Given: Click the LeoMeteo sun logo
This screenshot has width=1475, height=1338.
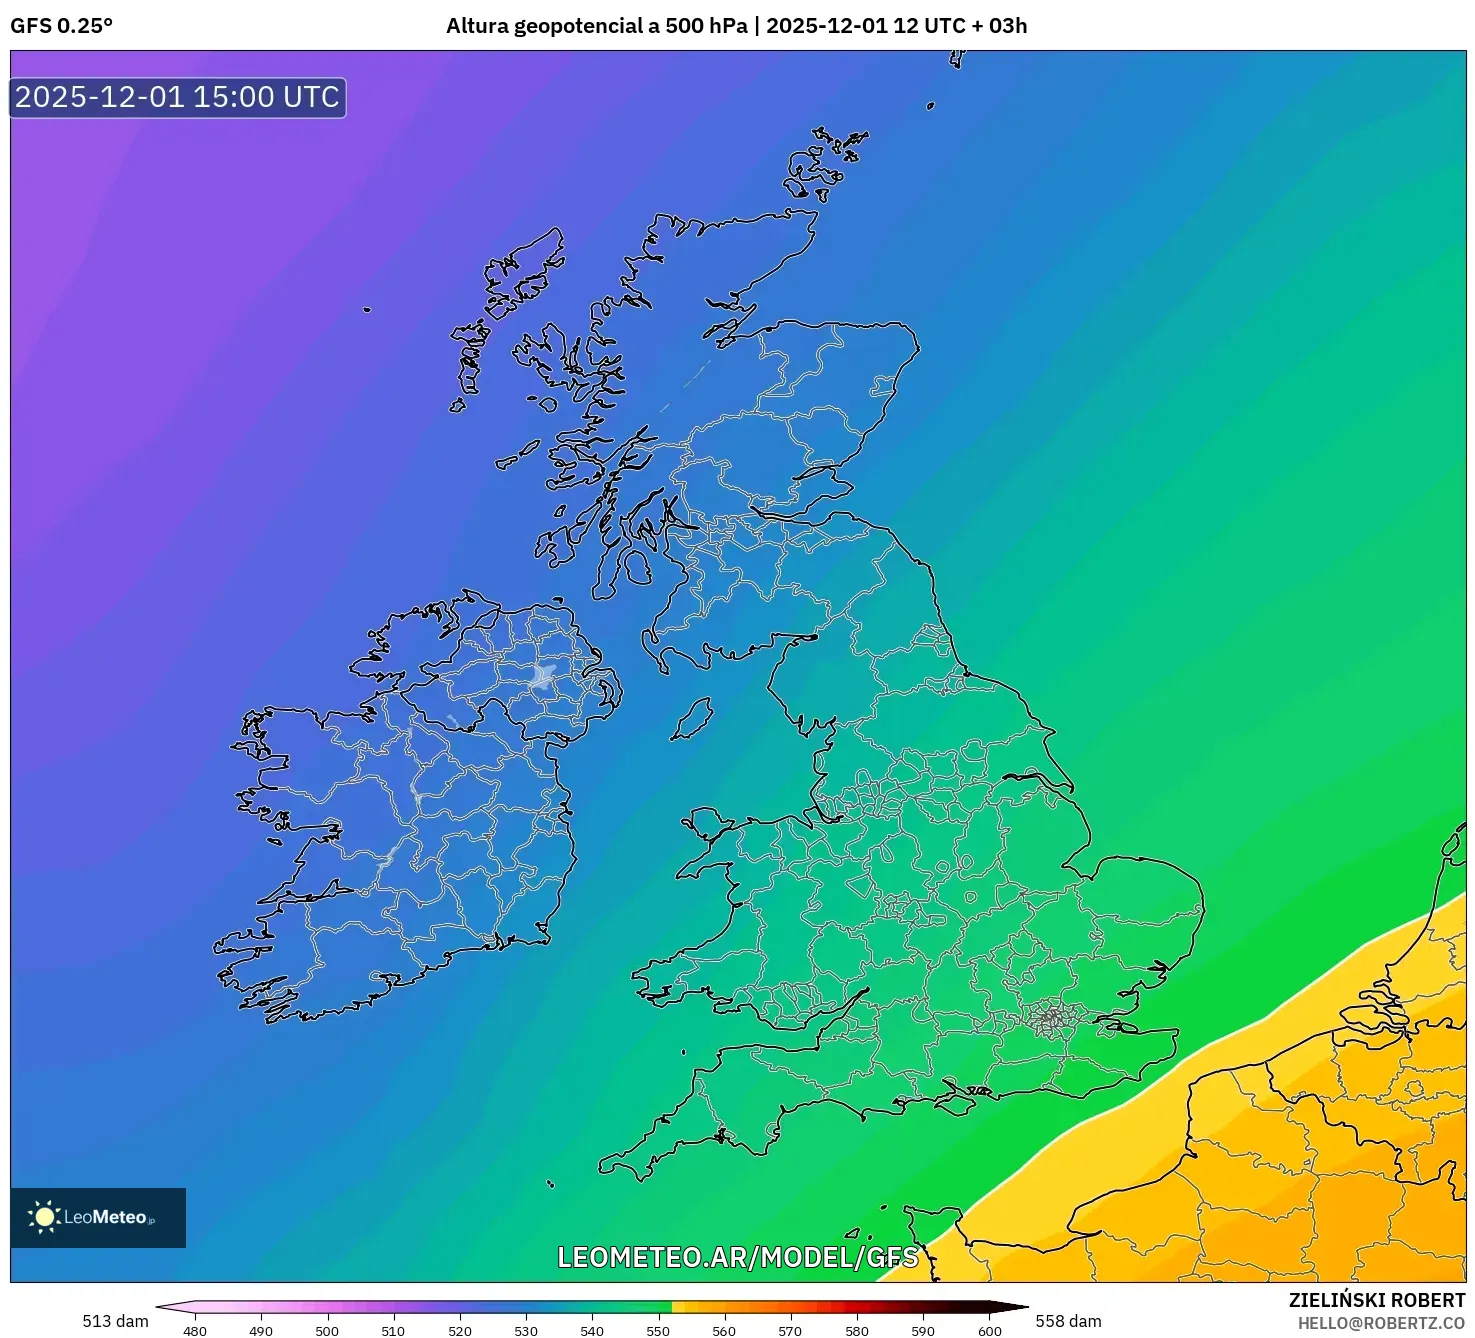Looking at the screenshot, I should (44, 1217).
